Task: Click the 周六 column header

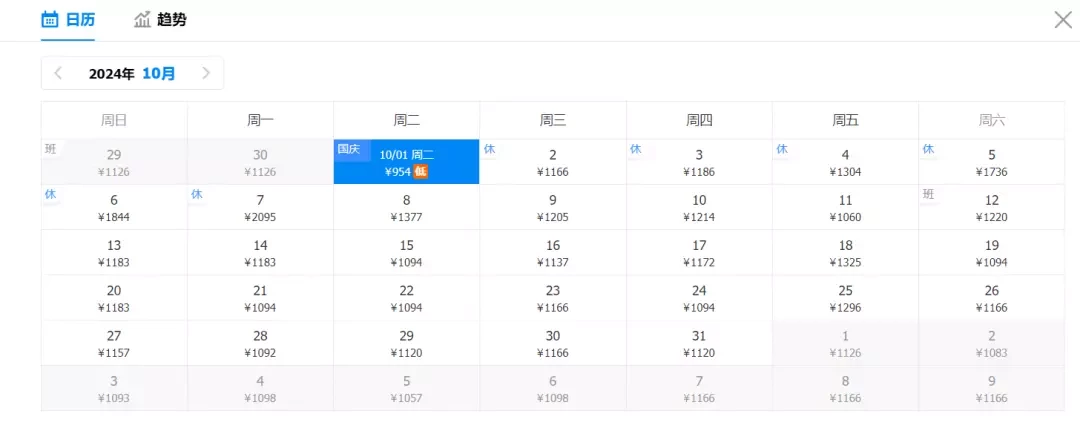Action: point(992,120)
